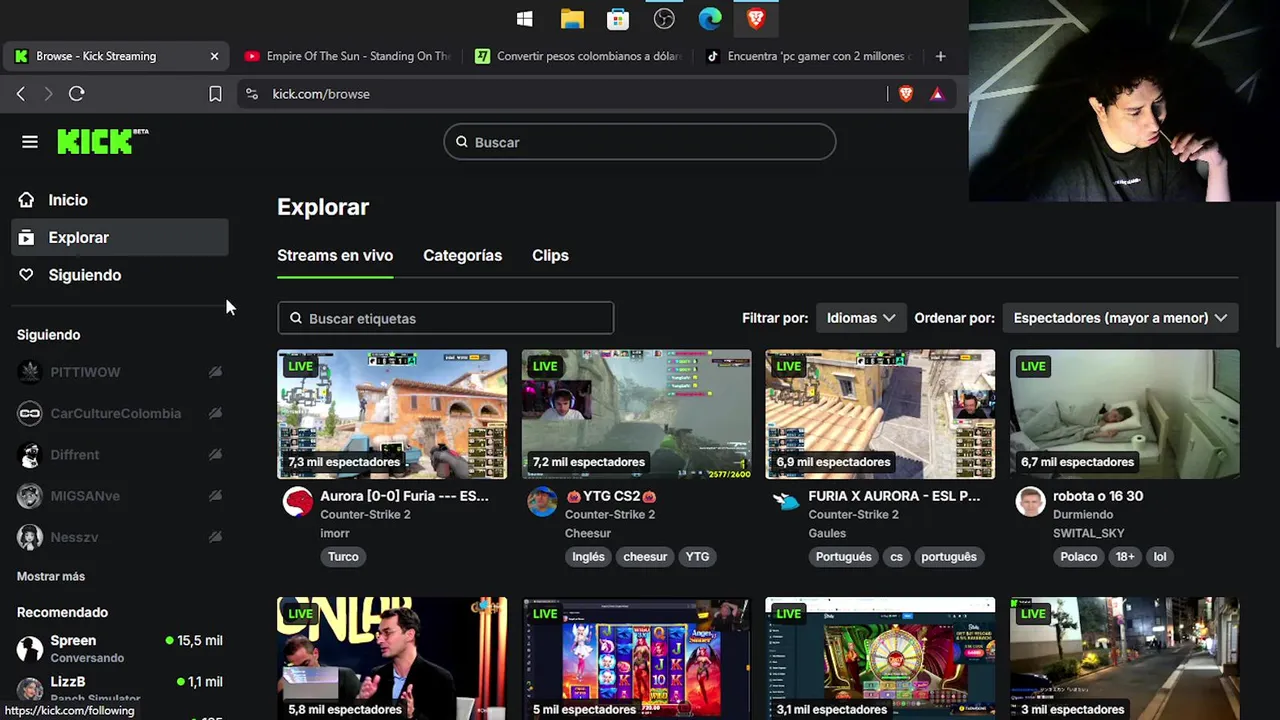Open Cheesur streamer avatar

542,501
